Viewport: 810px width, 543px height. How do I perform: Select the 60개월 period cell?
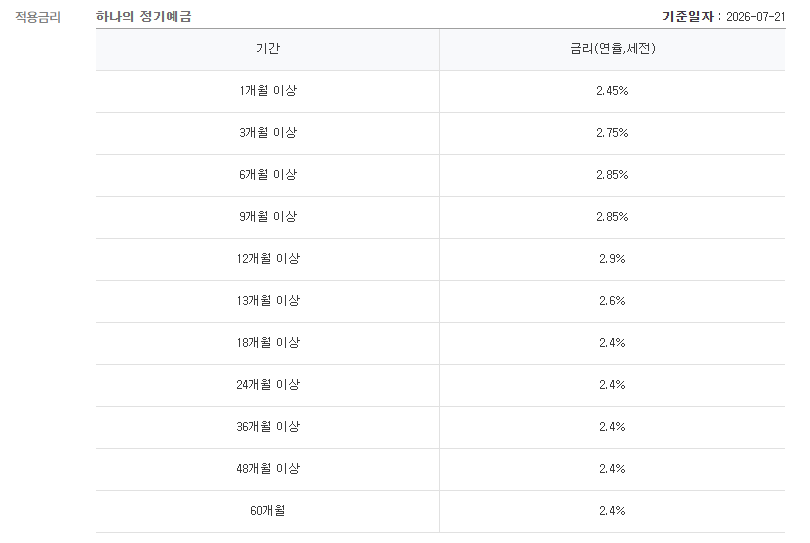pos(268,511)
